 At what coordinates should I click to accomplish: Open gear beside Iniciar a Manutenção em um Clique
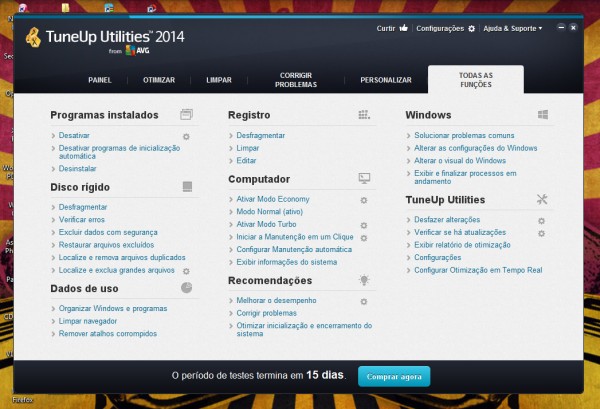(x=364, y=238)
